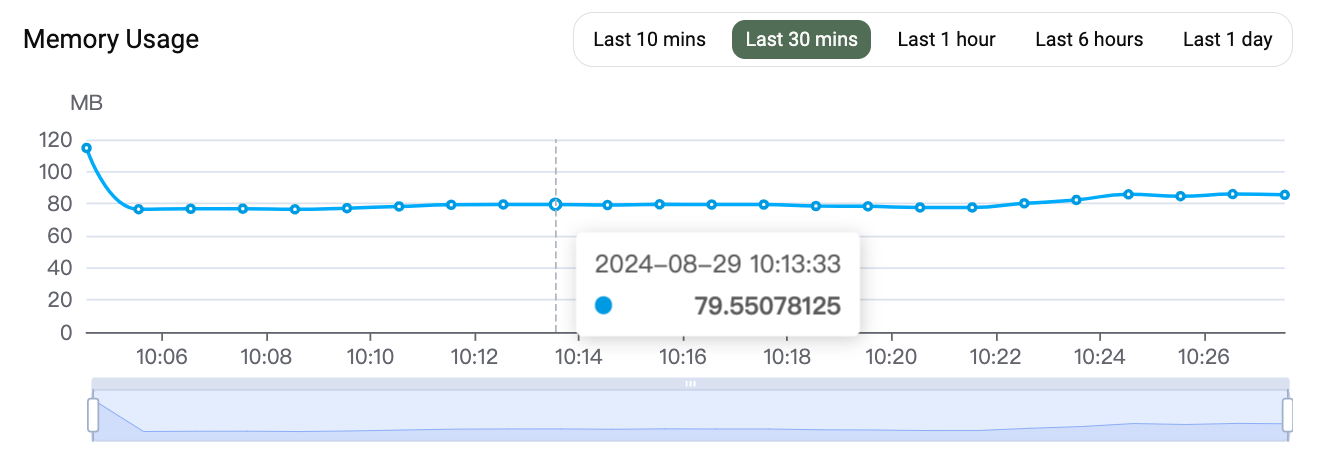Viewport: 1329px width, 463px height.
Task: Click the blue series dot in the tooltip
Action: tap(603, 306)
